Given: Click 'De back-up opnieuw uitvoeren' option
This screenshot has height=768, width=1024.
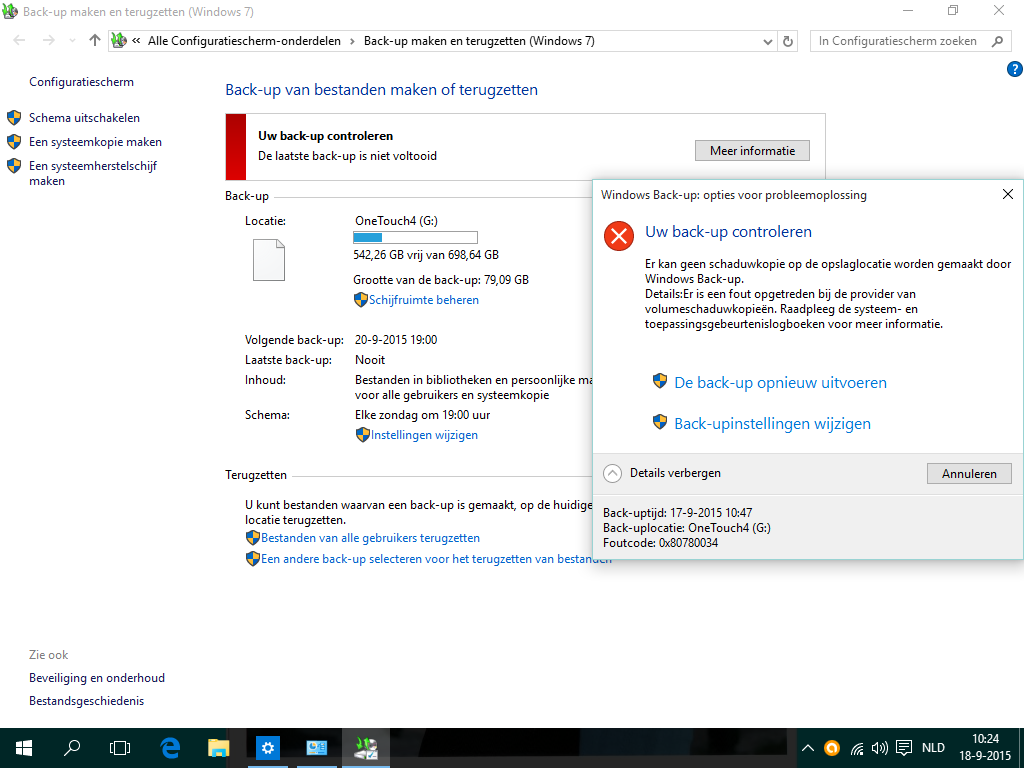Looking at the screenshot, I should 780,383.
